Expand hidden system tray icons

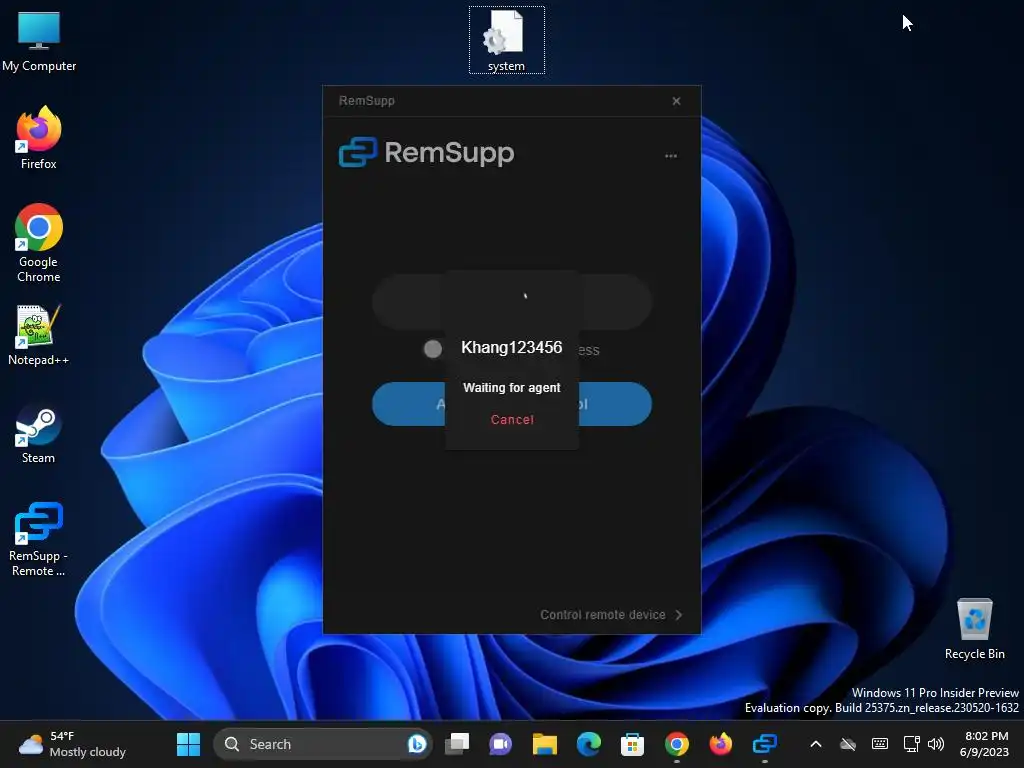pyautogui.click(x=816, y=744)
